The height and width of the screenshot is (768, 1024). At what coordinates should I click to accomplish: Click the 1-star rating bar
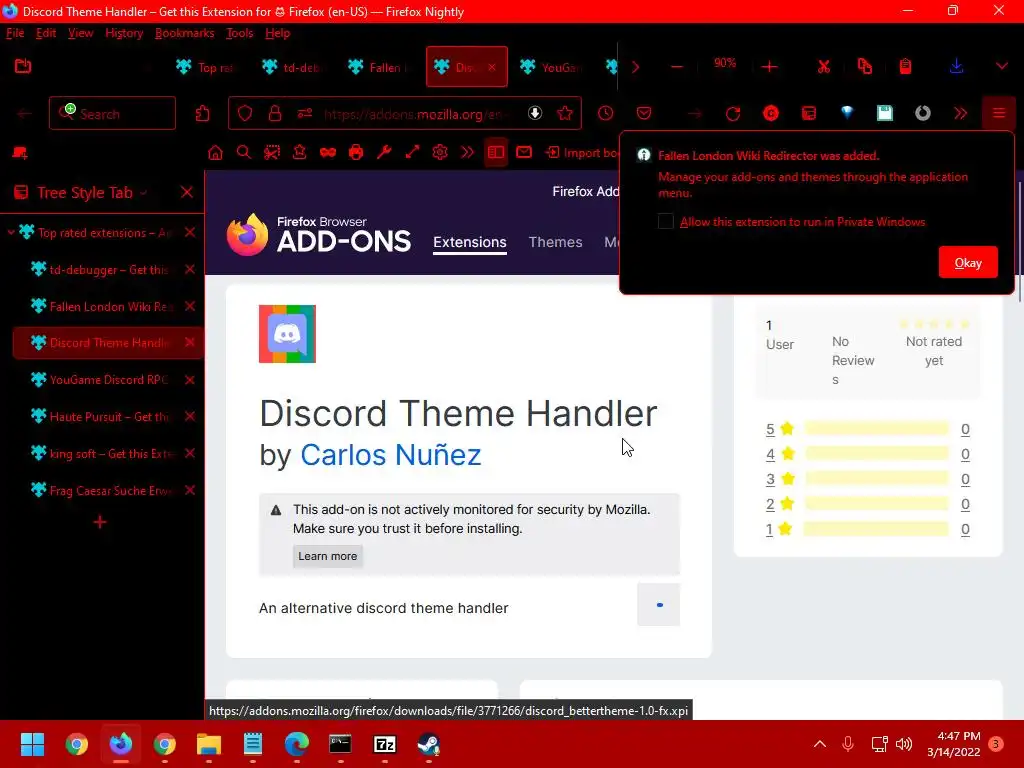pyautogui.click(x=876, y=529)
